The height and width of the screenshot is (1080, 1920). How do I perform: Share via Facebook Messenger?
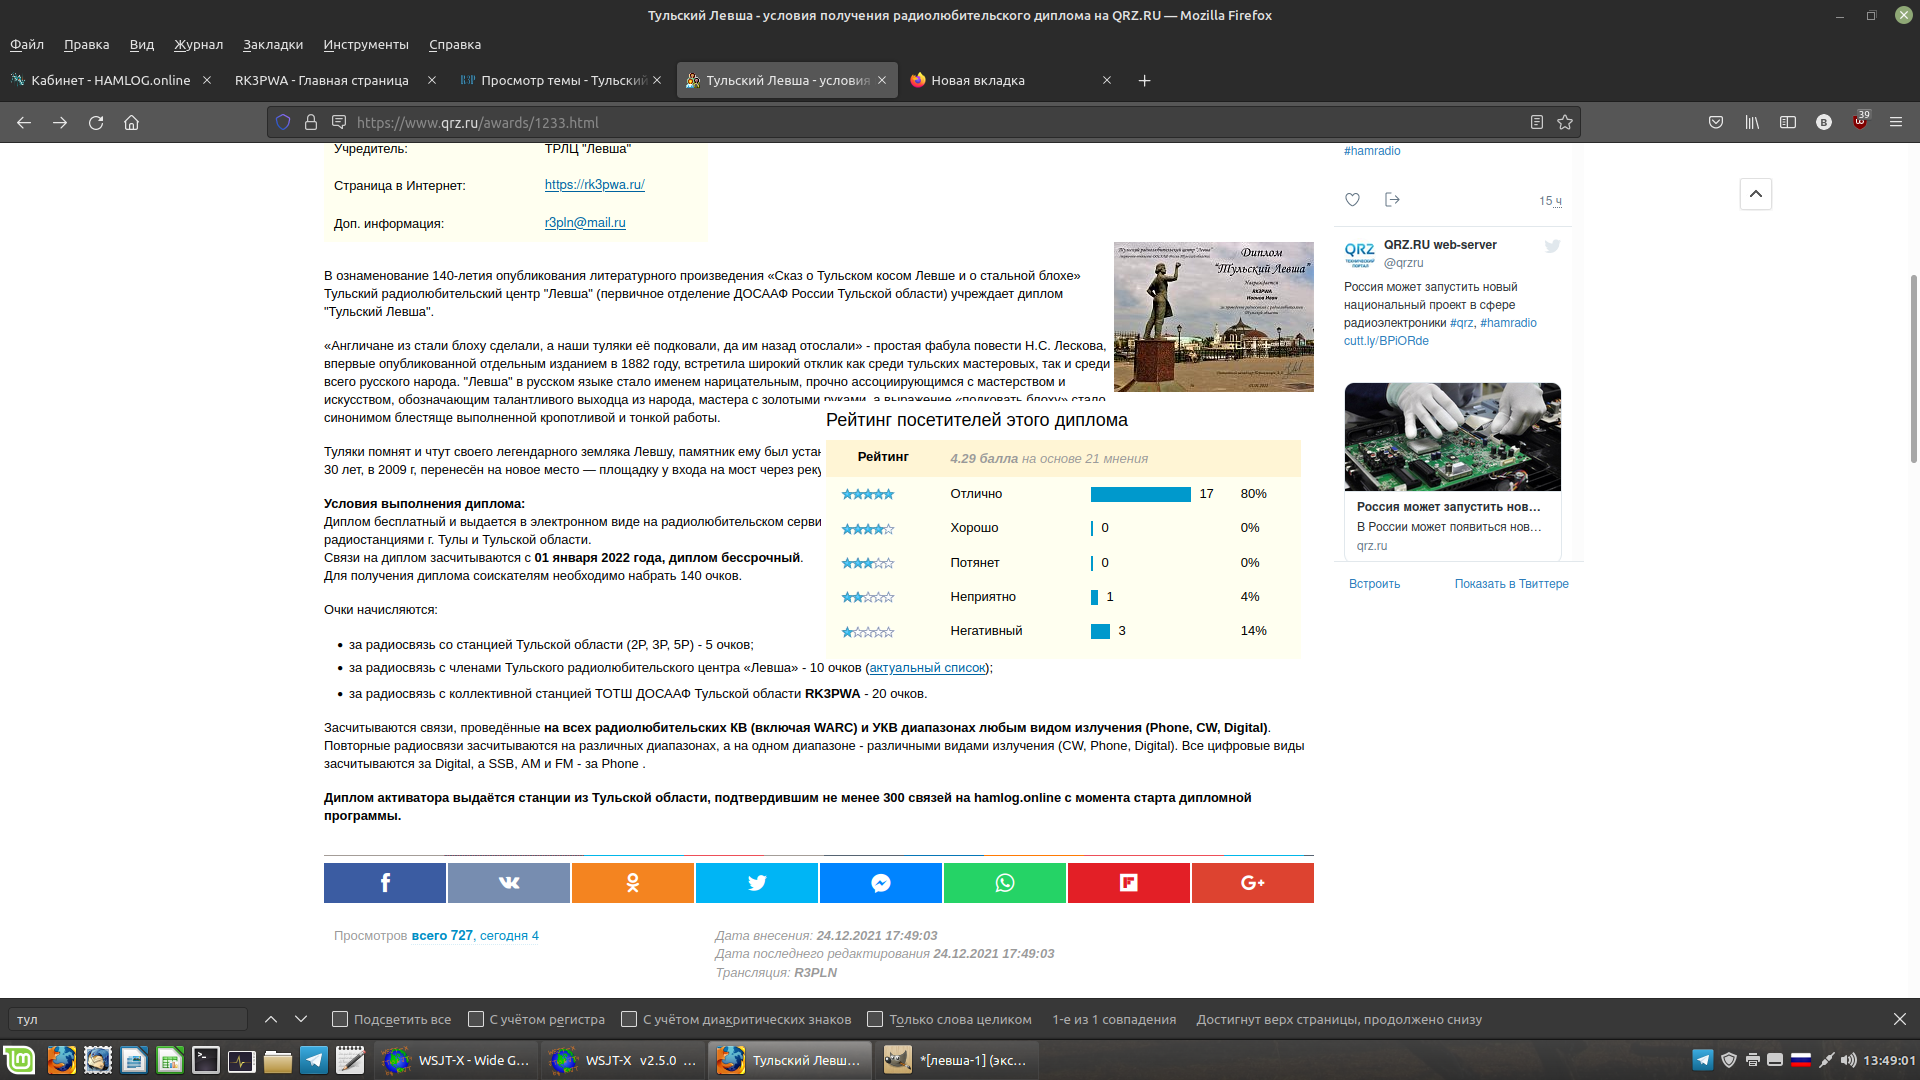tap(881, 883)
